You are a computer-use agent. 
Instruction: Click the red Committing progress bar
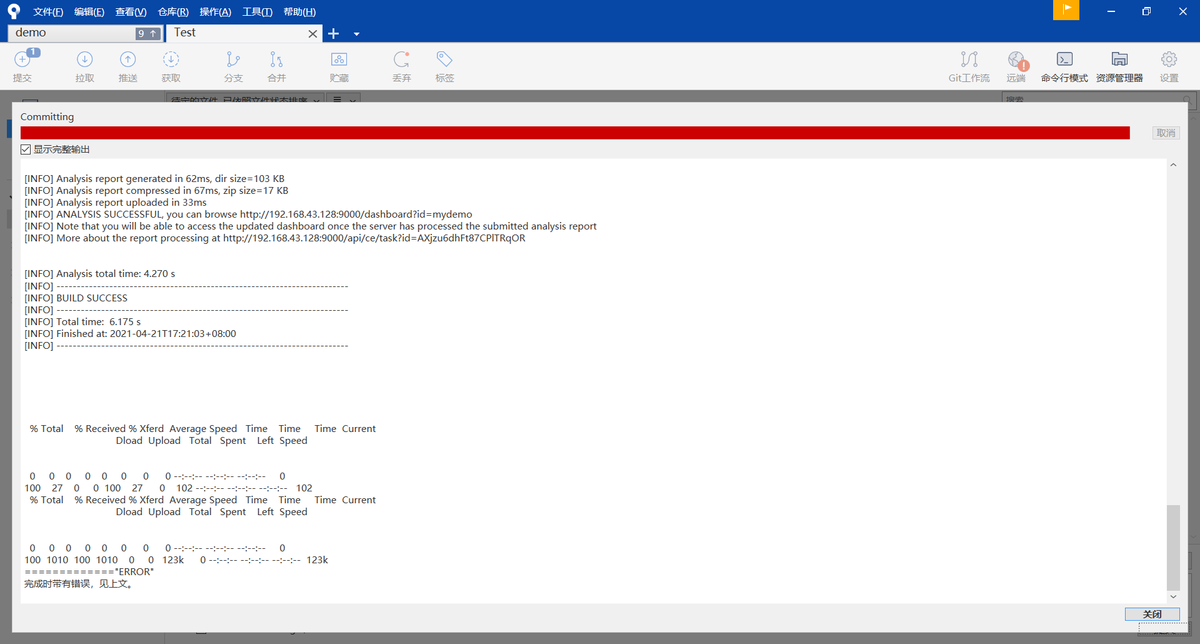tap(575, 133)
